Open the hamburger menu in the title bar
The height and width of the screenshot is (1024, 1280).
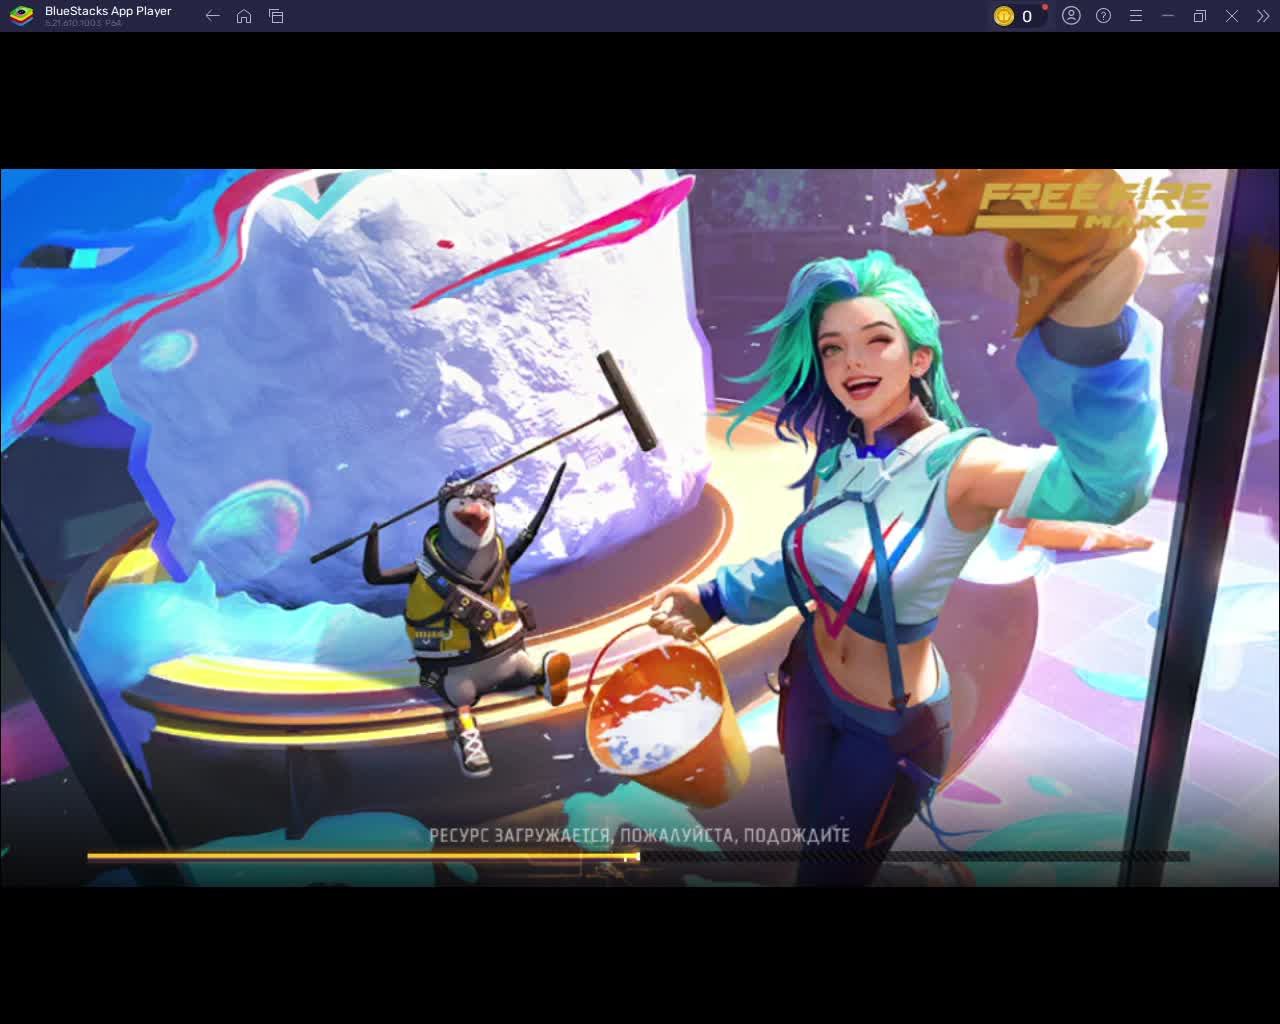pos(1135,16)
